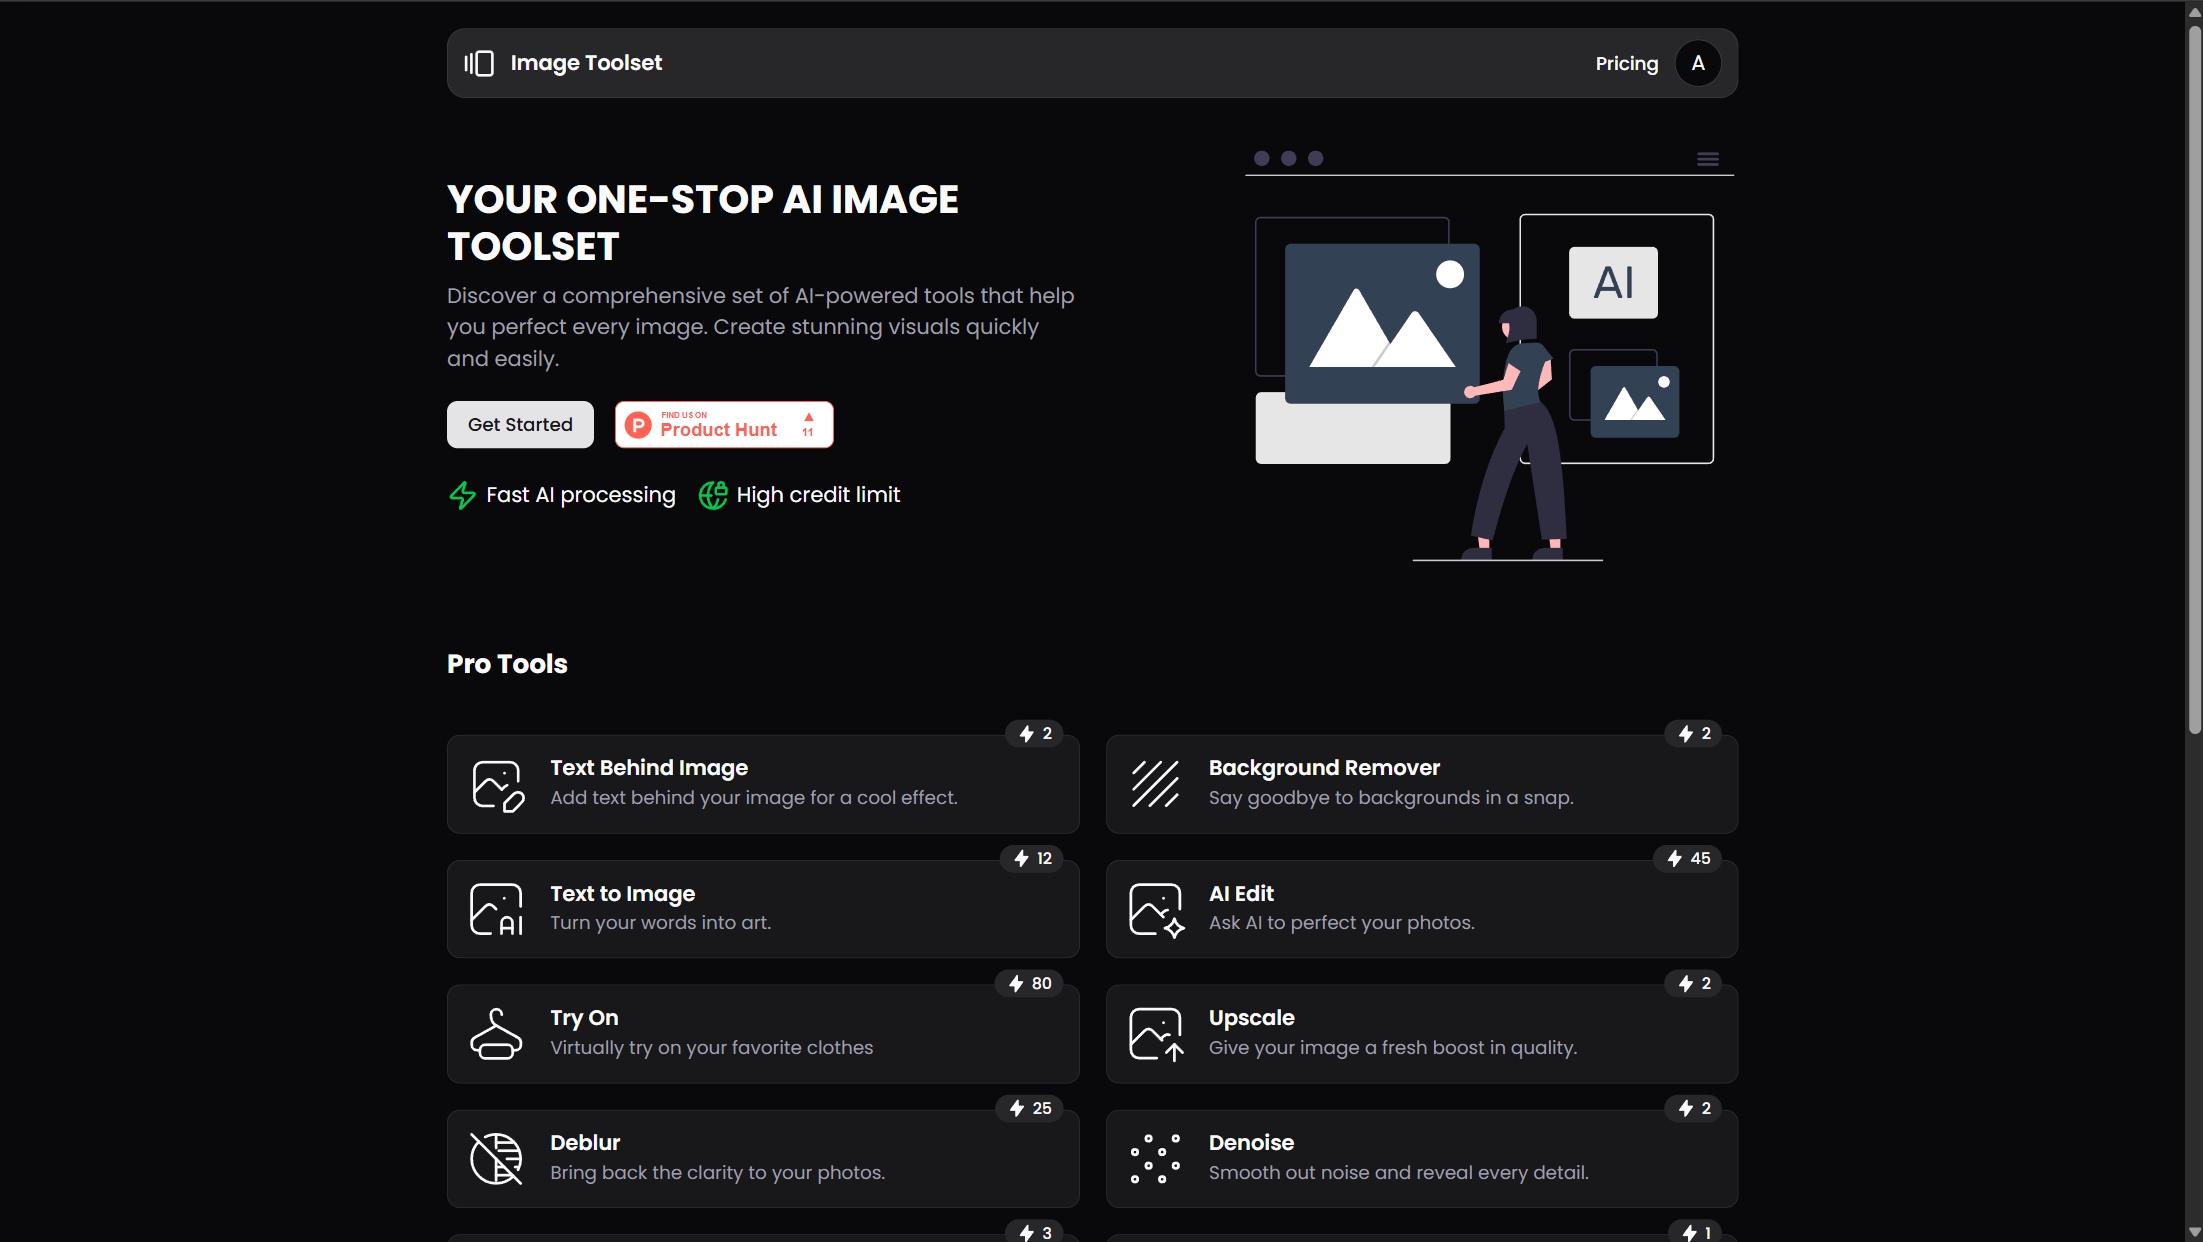Click the Get Started button
2203x1242 pixels.
point(520,425)
